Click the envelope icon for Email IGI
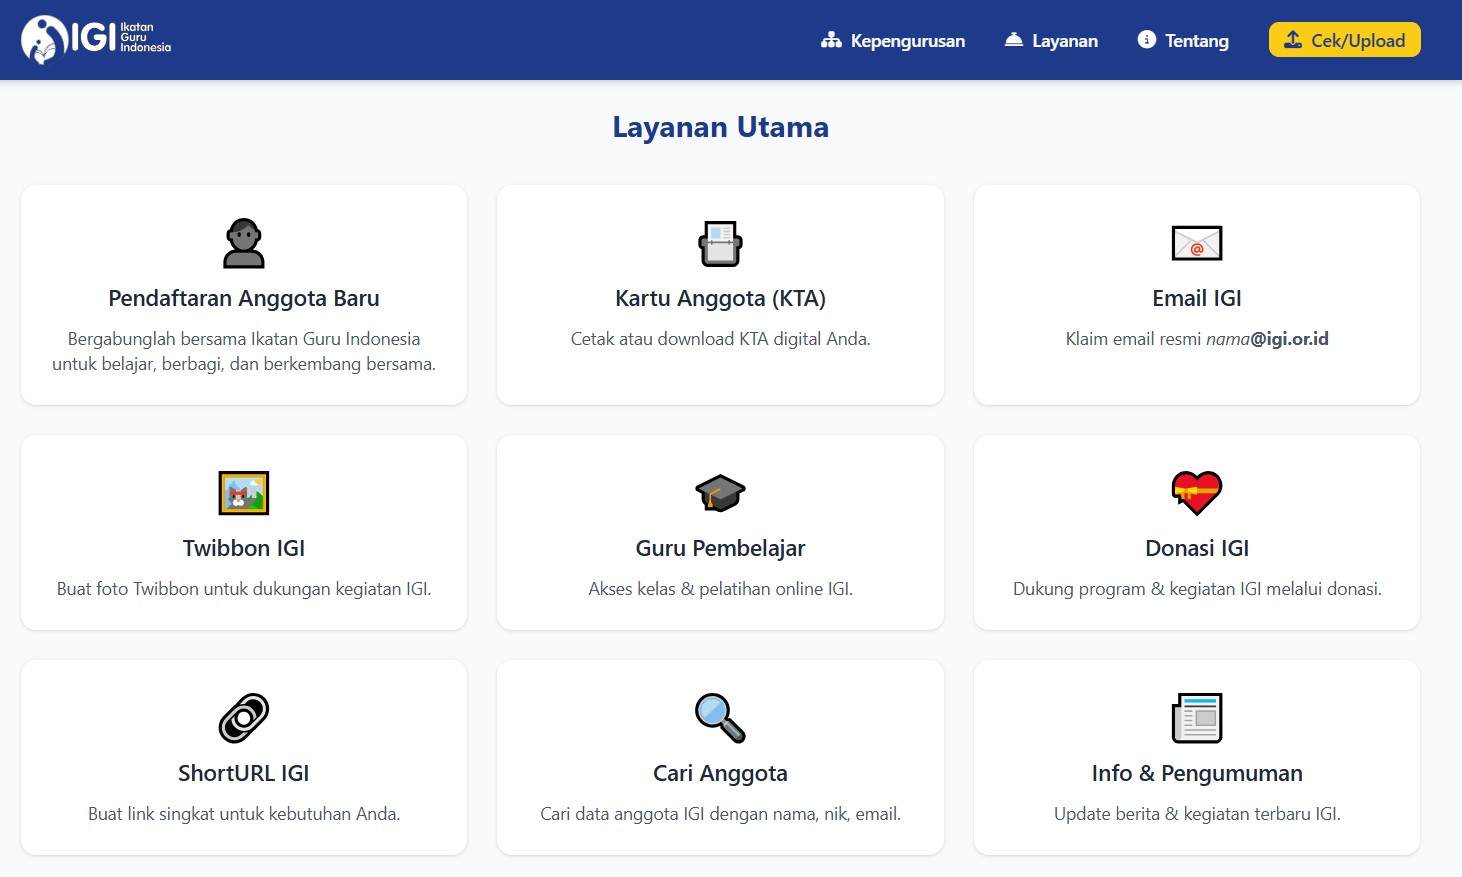Image resolution: width=1462 pixels, height=877 pixels. [1196, 243]
